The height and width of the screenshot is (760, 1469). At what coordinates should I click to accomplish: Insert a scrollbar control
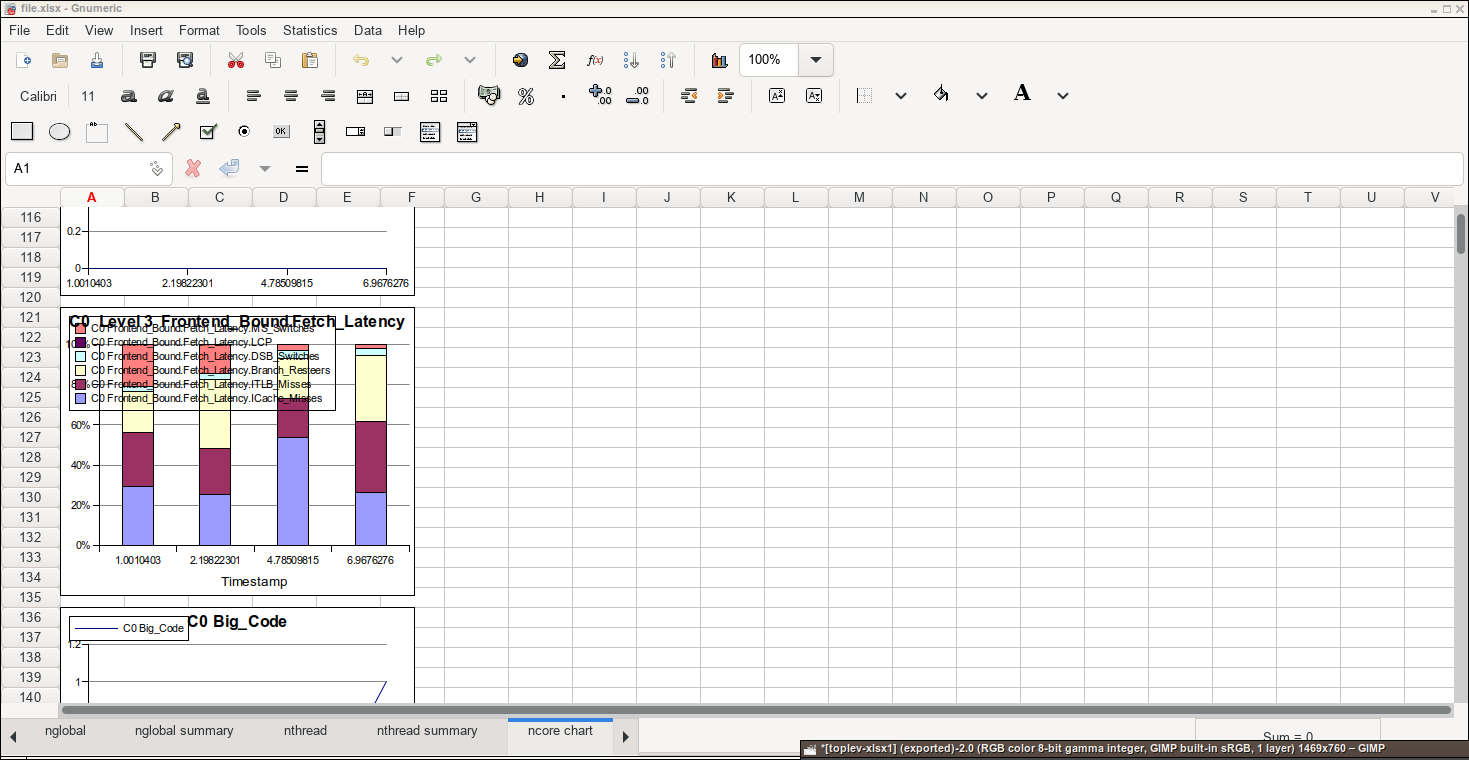(319, 132)
